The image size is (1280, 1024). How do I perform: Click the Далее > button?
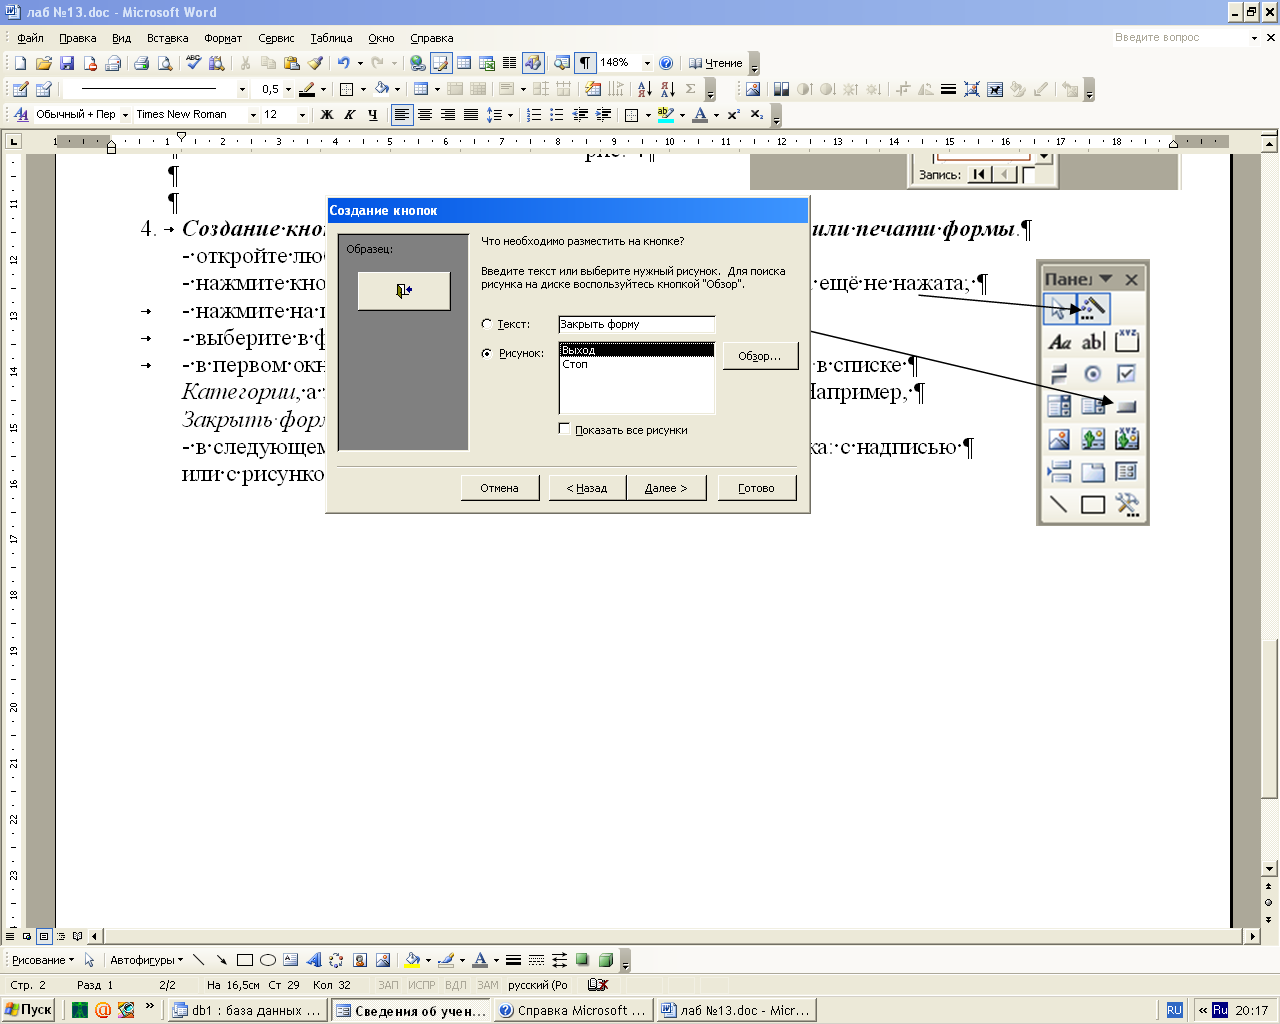666,488
